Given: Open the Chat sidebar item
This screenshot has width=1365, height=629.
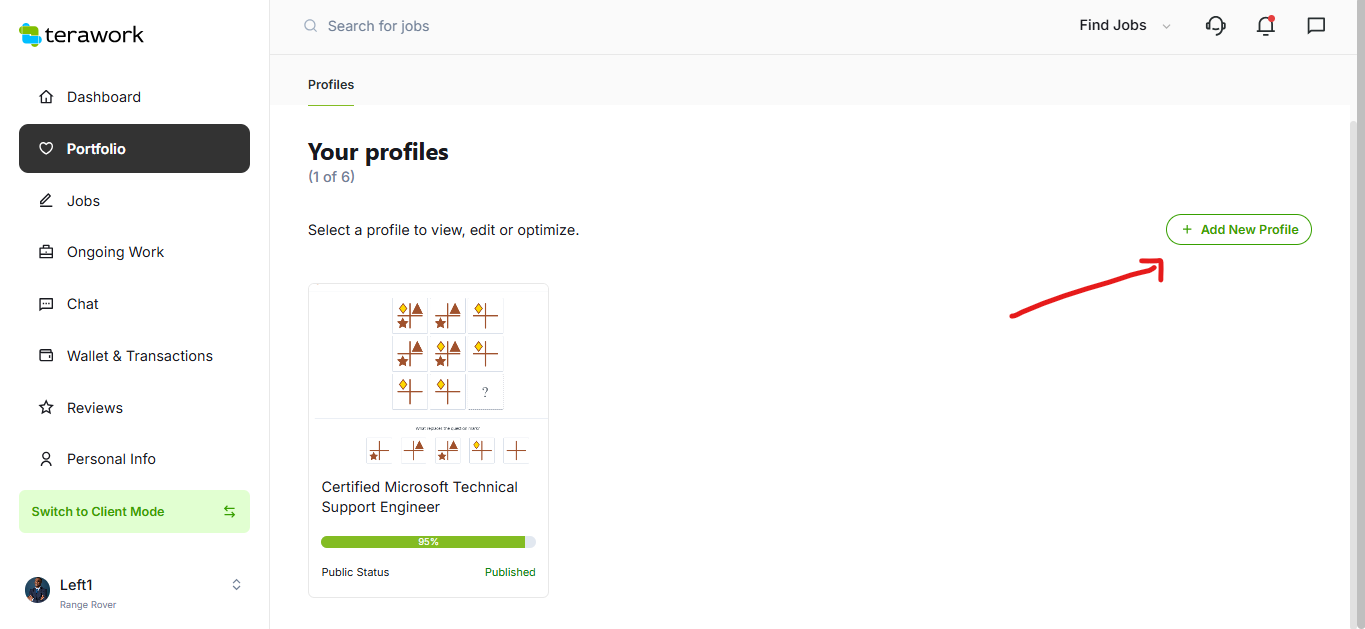Looking at the screenshot, I should coord(82,304).
